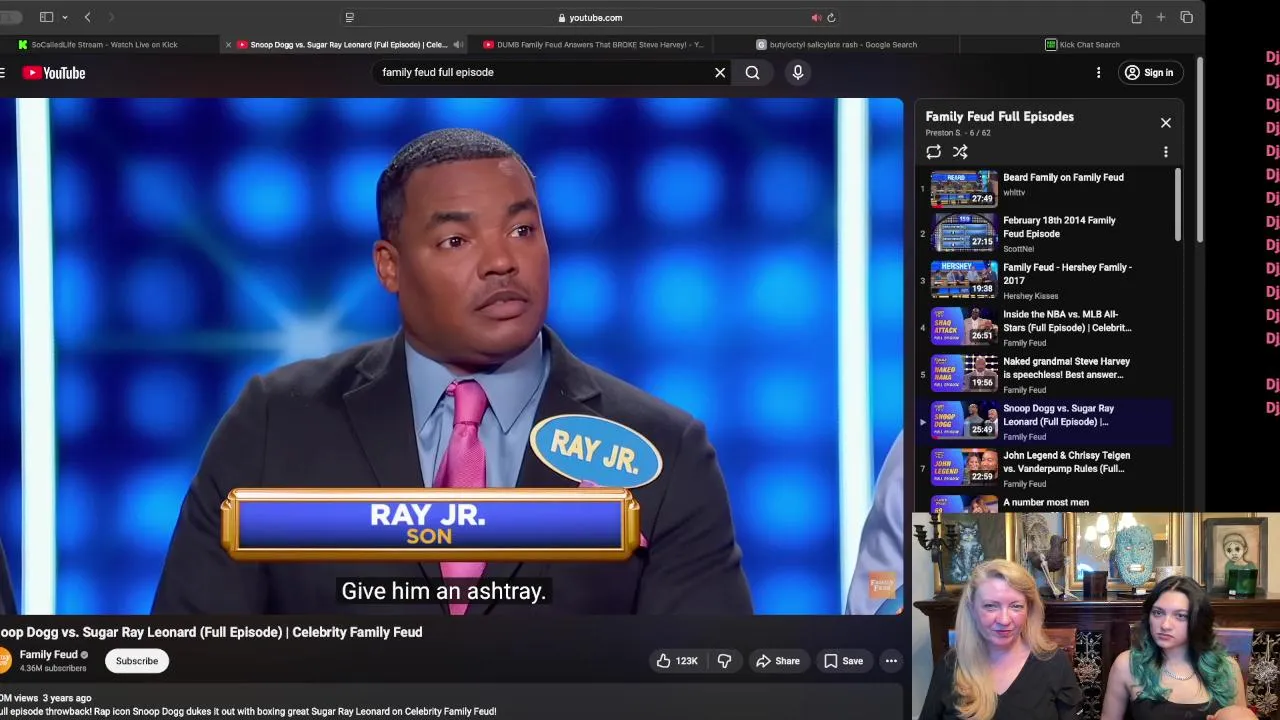Image resolution: width=1280 pixels, height=720 pixels.
Task: Open playlist options three-dot menu
Action: (x=1165, y=152)
